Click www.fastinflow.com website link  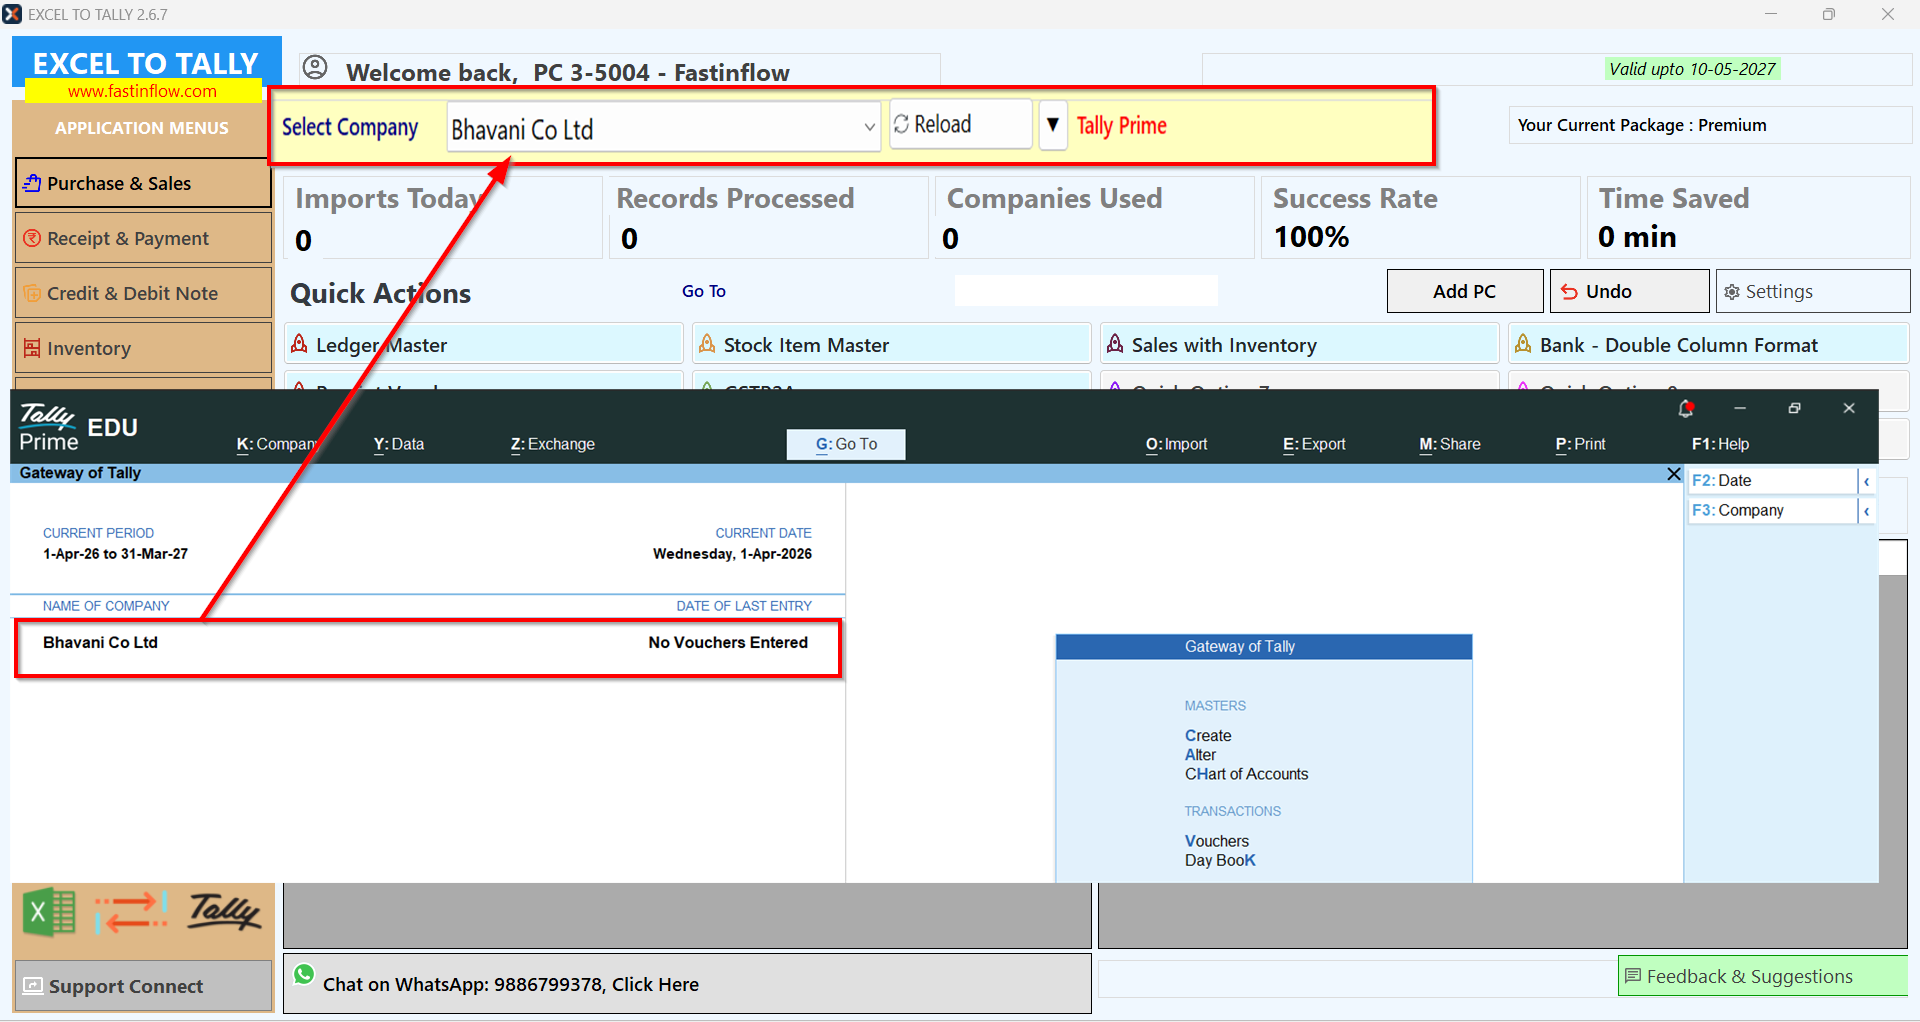[x=142, y=91]
